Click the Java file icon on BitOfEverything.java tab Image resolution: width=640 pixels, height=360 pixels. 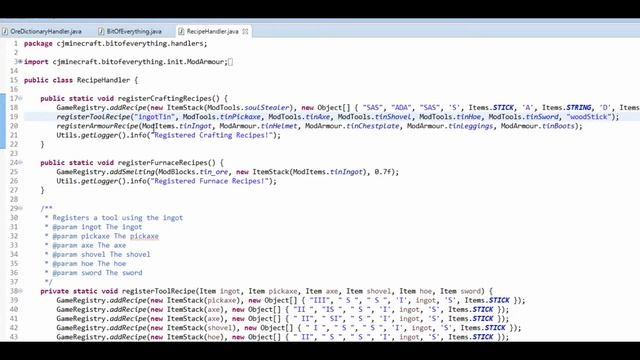tap(101, 31)
